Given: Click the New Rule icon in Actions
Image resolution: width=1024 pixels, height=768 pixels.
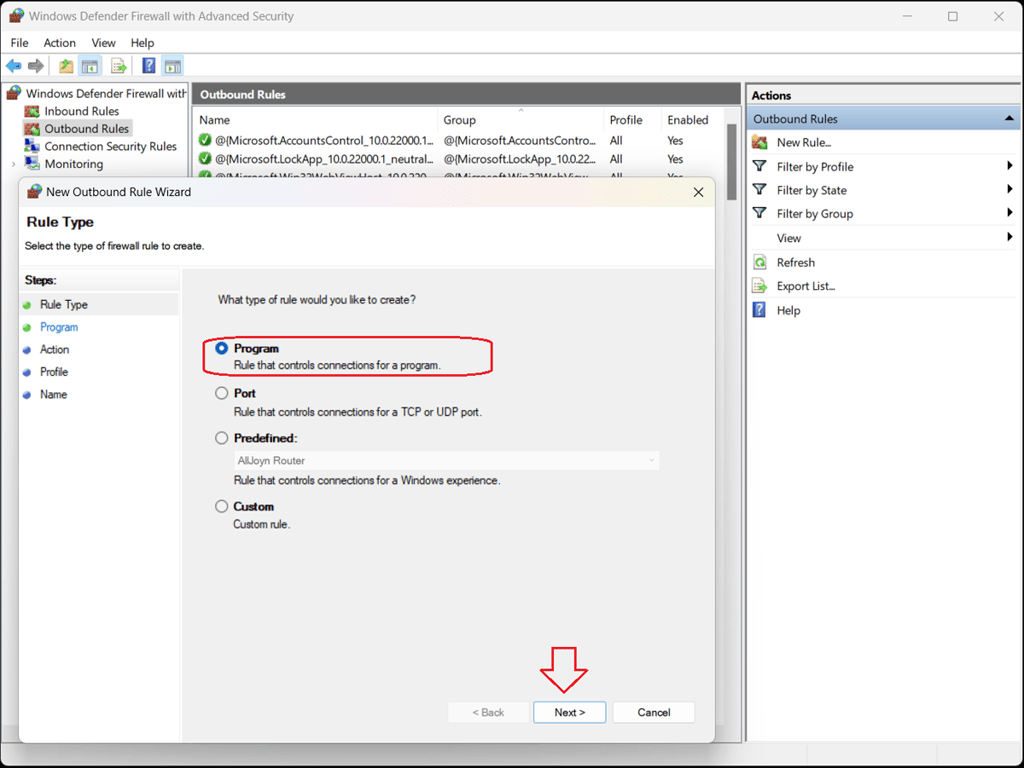Looking at the screenshot, I should point(760,143).
